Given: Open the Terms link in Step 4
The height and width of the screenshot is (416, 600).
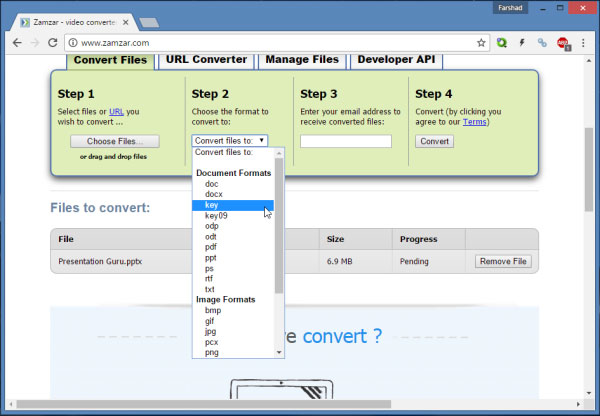Looking at the screenshot, I should [x=474, y=122].
